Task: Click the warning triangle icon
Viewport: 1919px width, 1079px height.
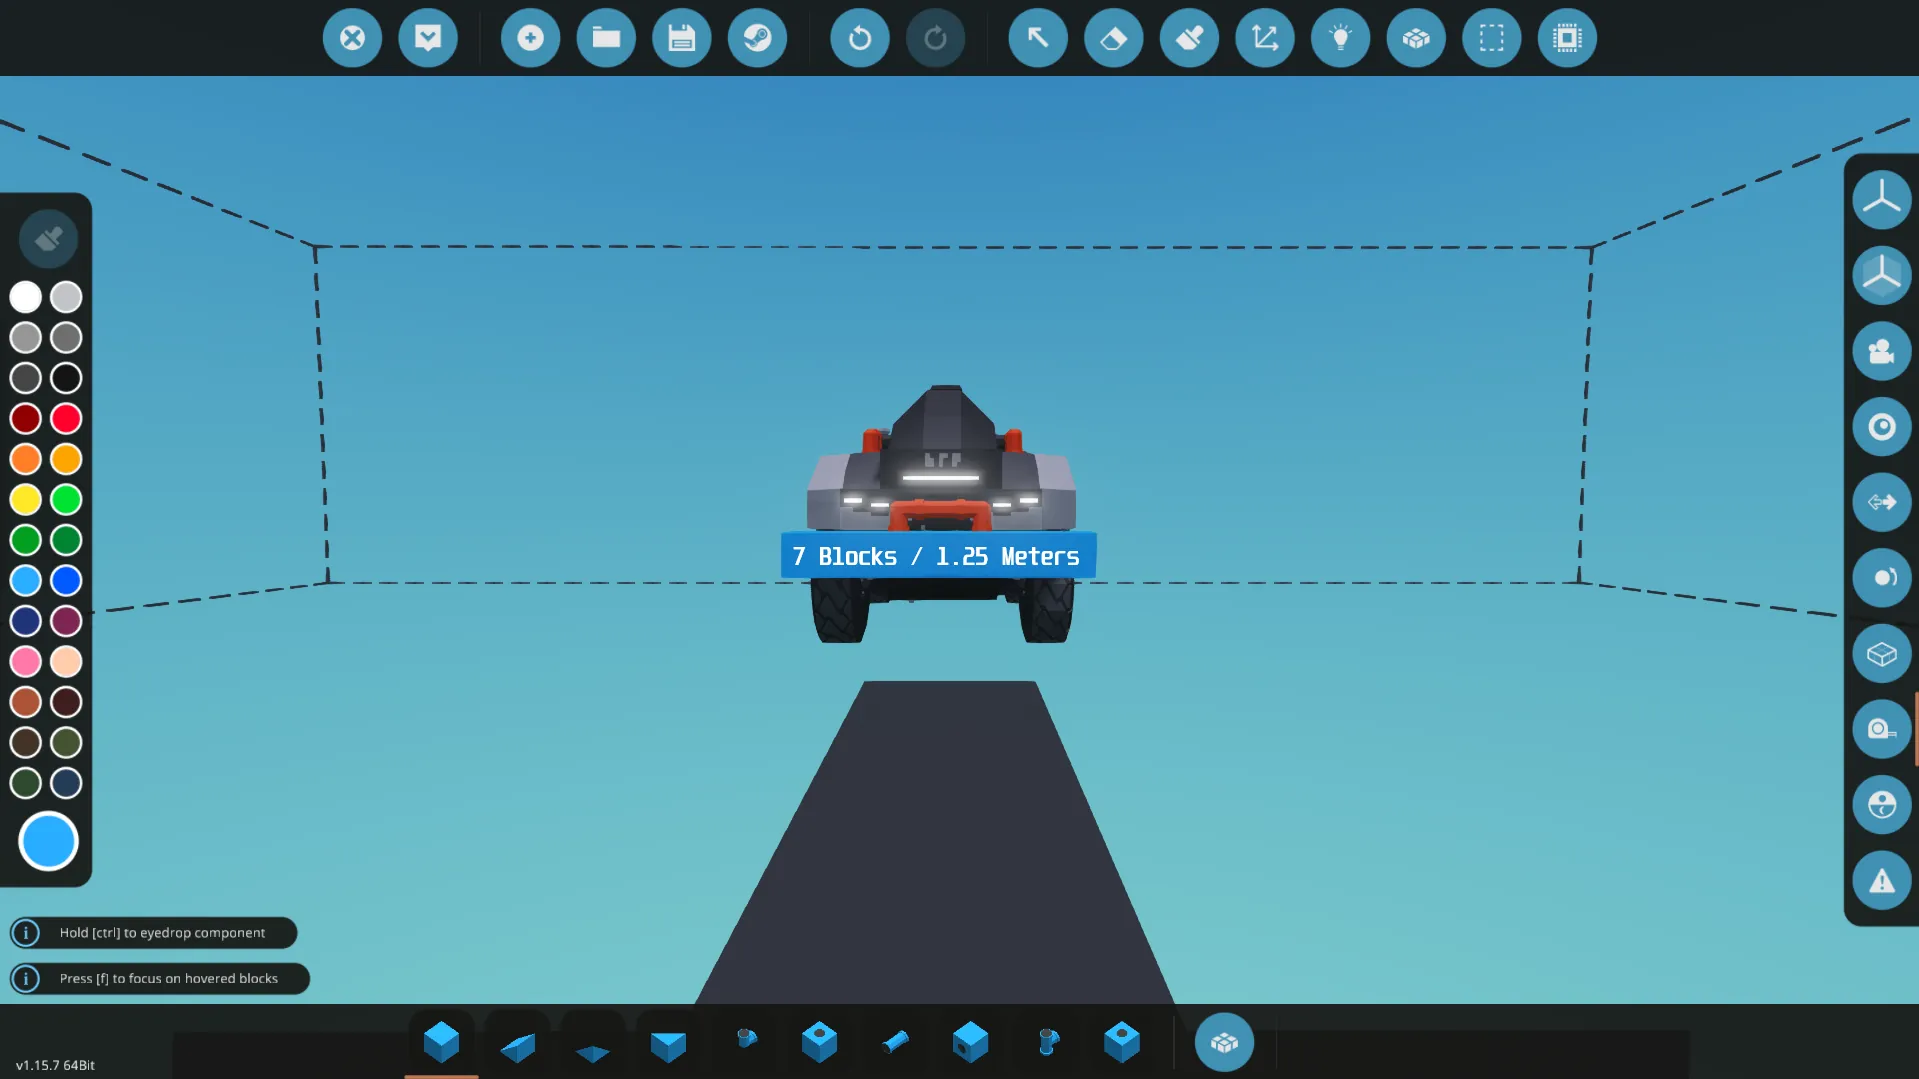Action: pos(1881,881)
